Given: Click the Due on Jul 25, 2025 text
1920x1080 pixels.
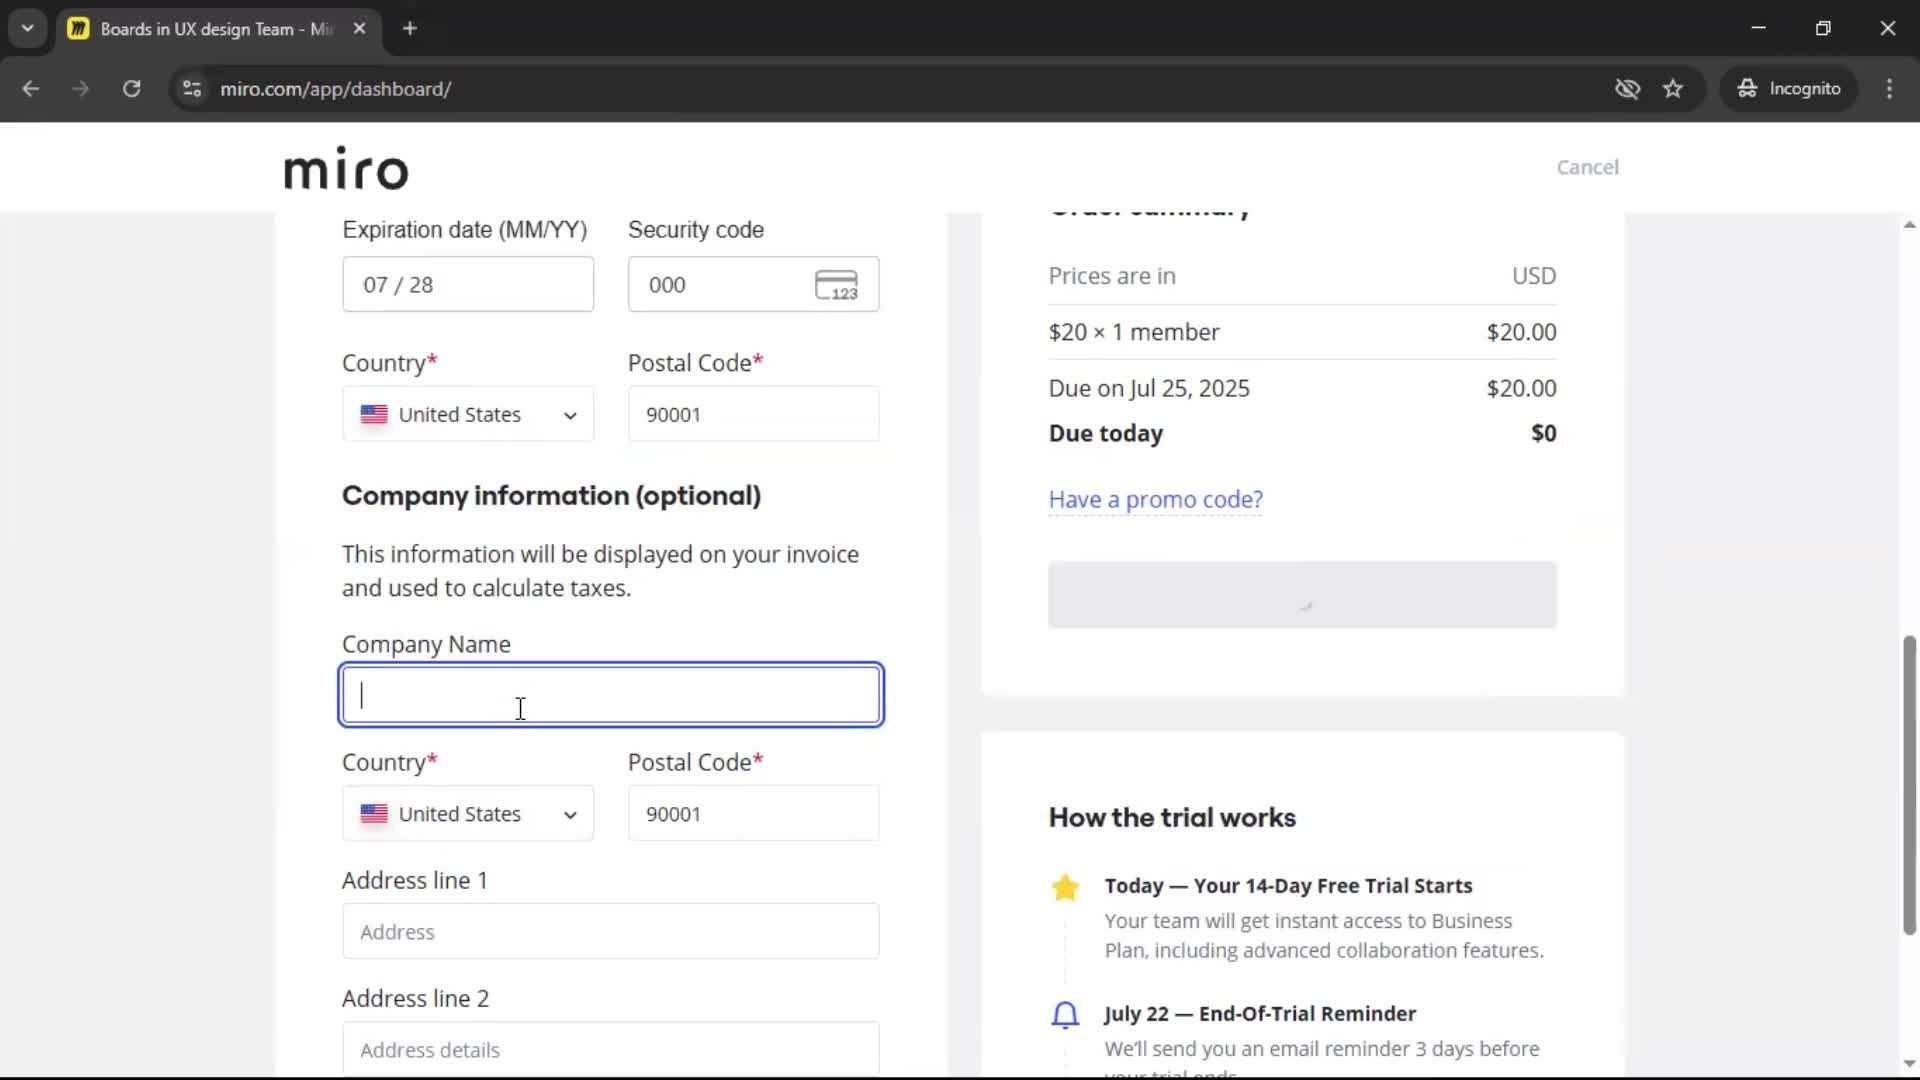Looking at the screenshot, I should tap(1149, 388).
